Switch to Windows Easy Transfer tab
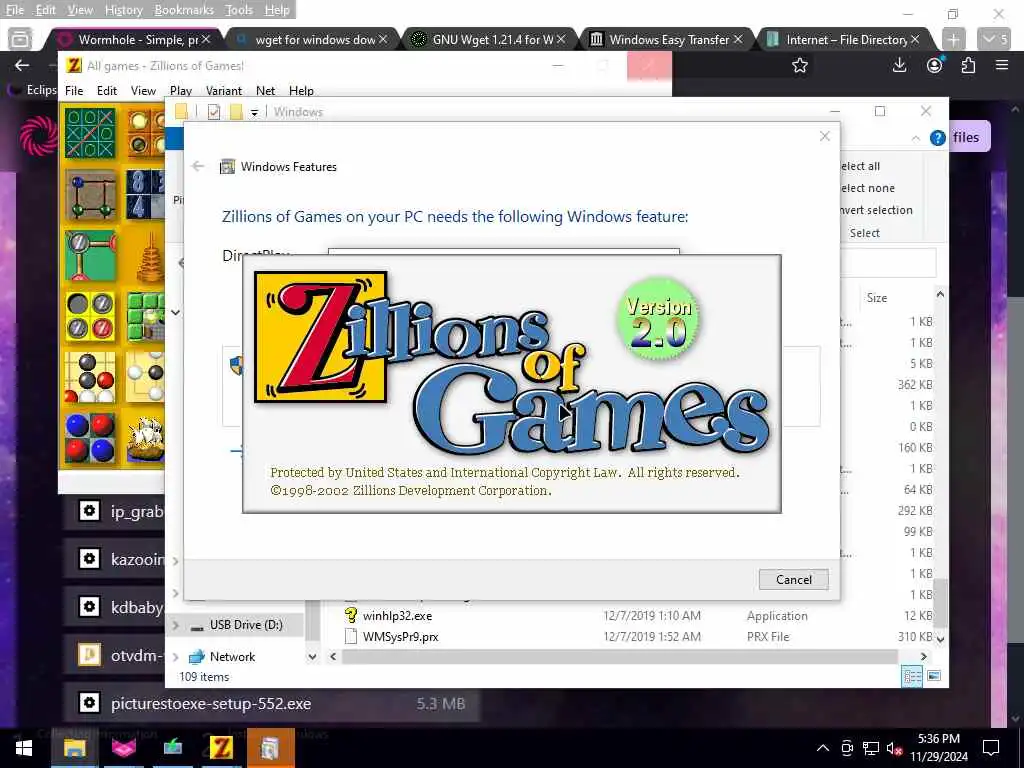 [665, 39]
